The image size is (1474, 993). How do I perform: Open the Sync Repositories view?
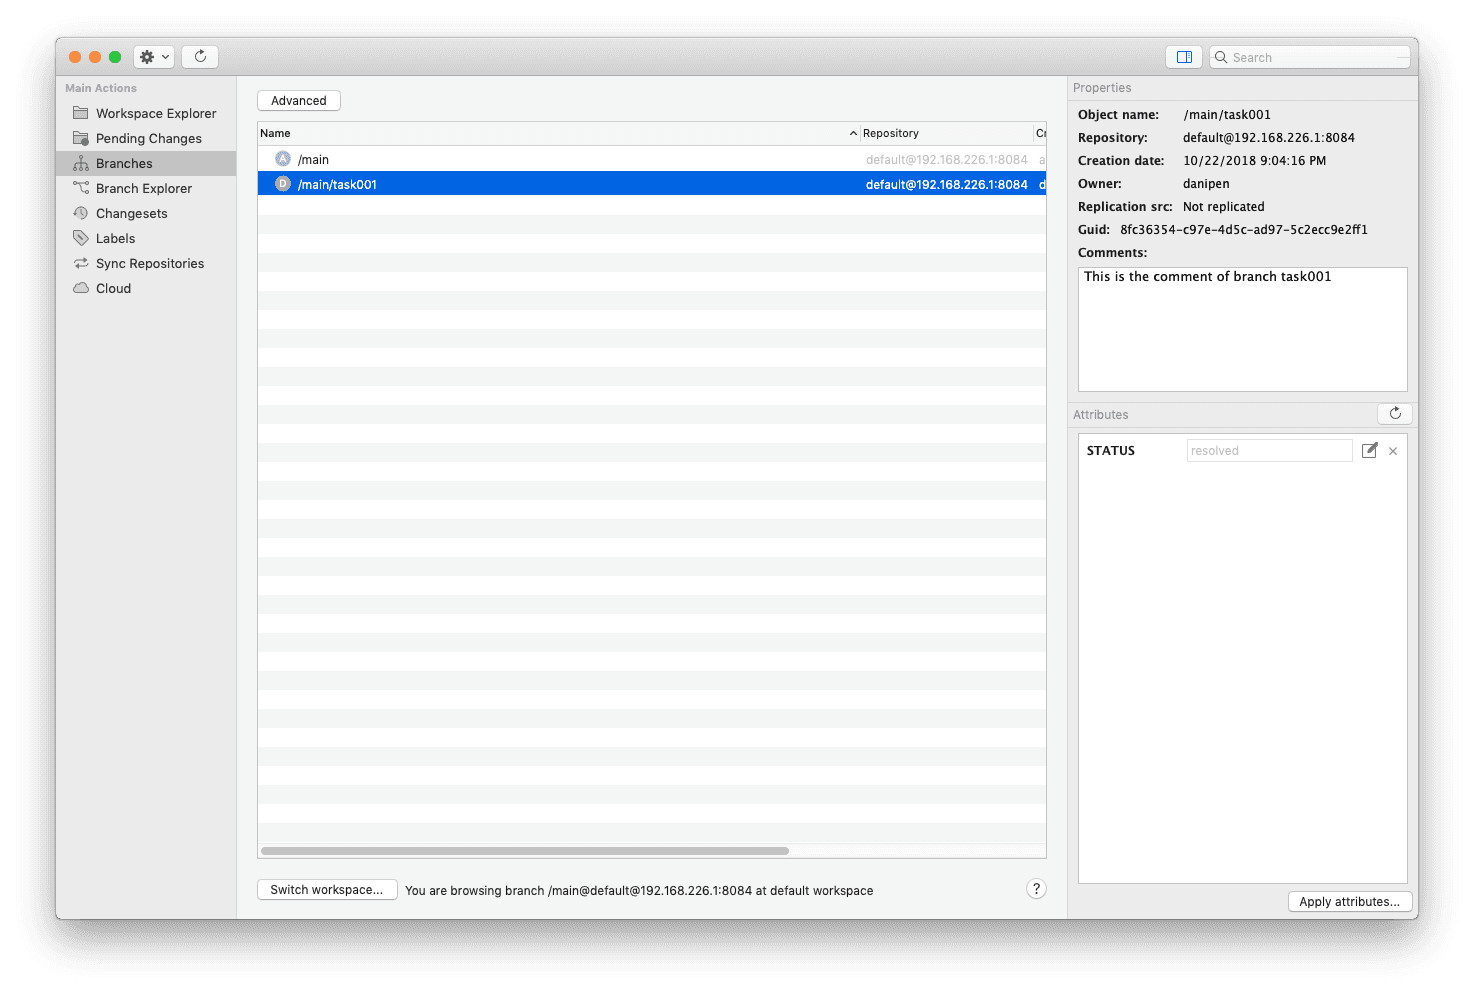click(x=150, y=263)
